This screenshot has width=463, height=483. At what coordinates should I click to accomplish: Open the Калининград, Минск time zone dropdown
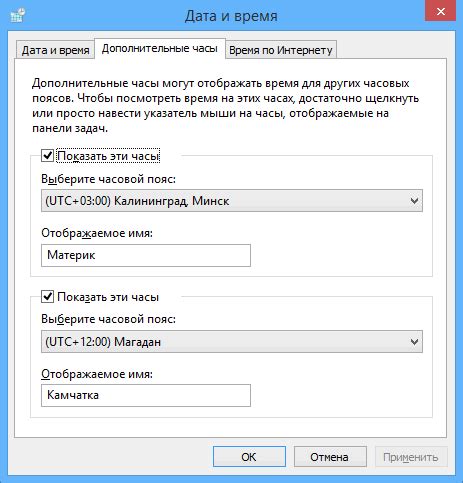pos(232,201)
